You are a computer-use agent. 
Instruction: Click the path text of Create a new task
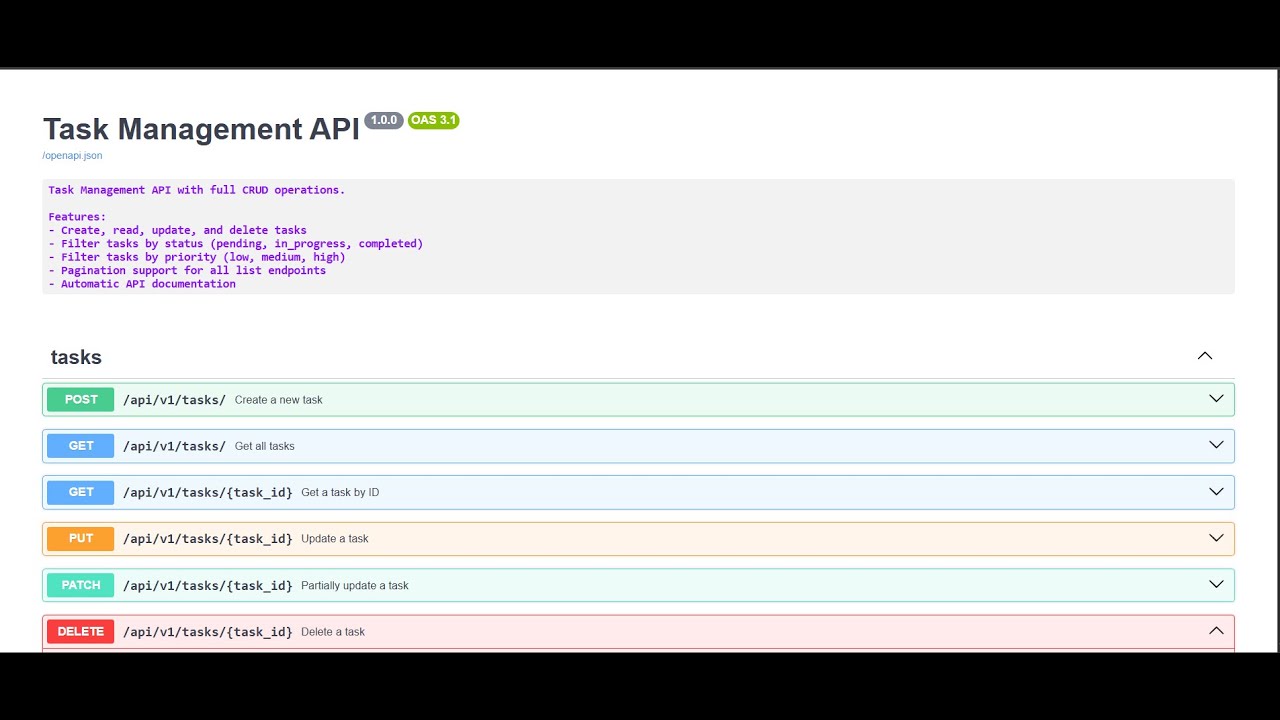coord(174,400)
